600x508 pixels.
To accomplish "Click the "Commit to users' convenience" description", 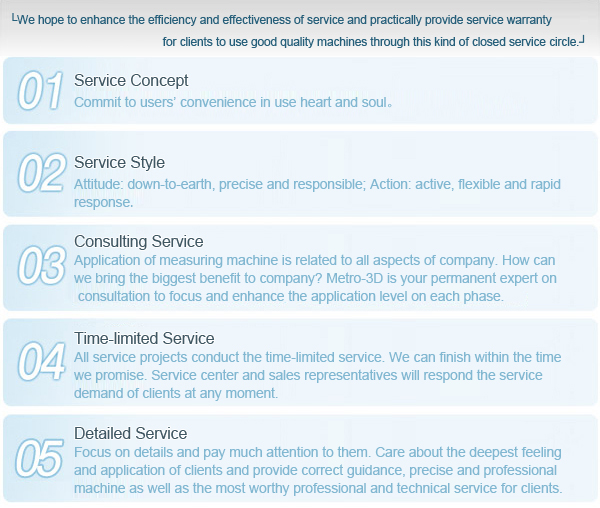I will click(x=233, y=103).
